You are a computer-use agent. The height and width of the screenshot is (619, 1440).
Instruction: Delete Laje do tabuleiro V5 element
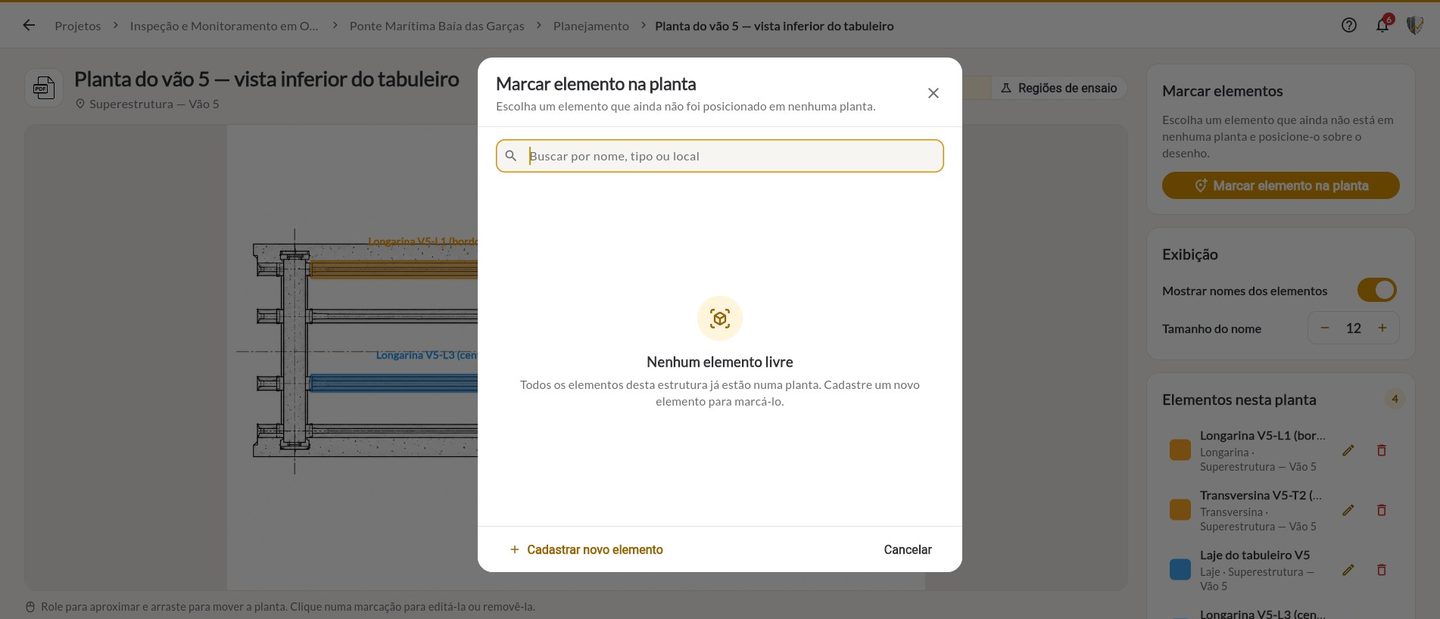1382,570
